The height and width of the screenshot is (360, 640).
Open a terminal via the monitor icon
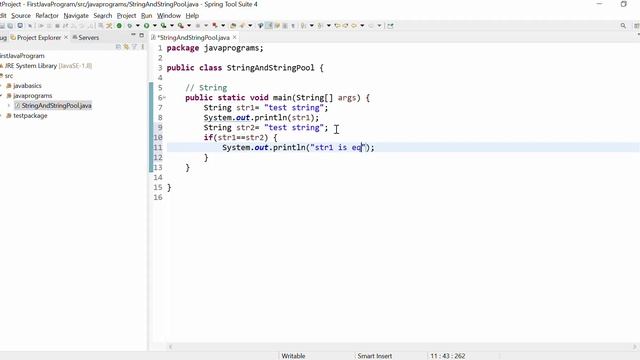[x=20, y=26]
